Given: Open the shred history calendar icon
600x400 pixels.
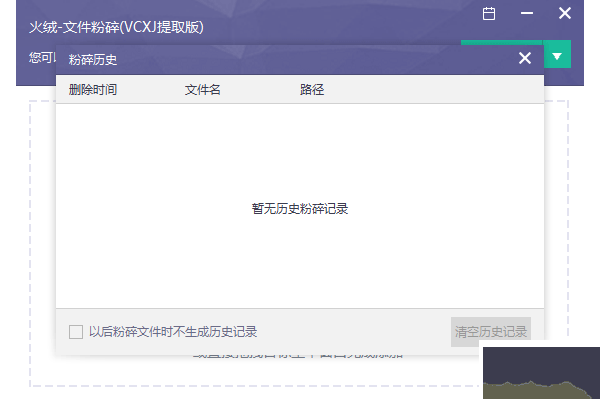Looking at the screenshot, I should pos(489,14).
